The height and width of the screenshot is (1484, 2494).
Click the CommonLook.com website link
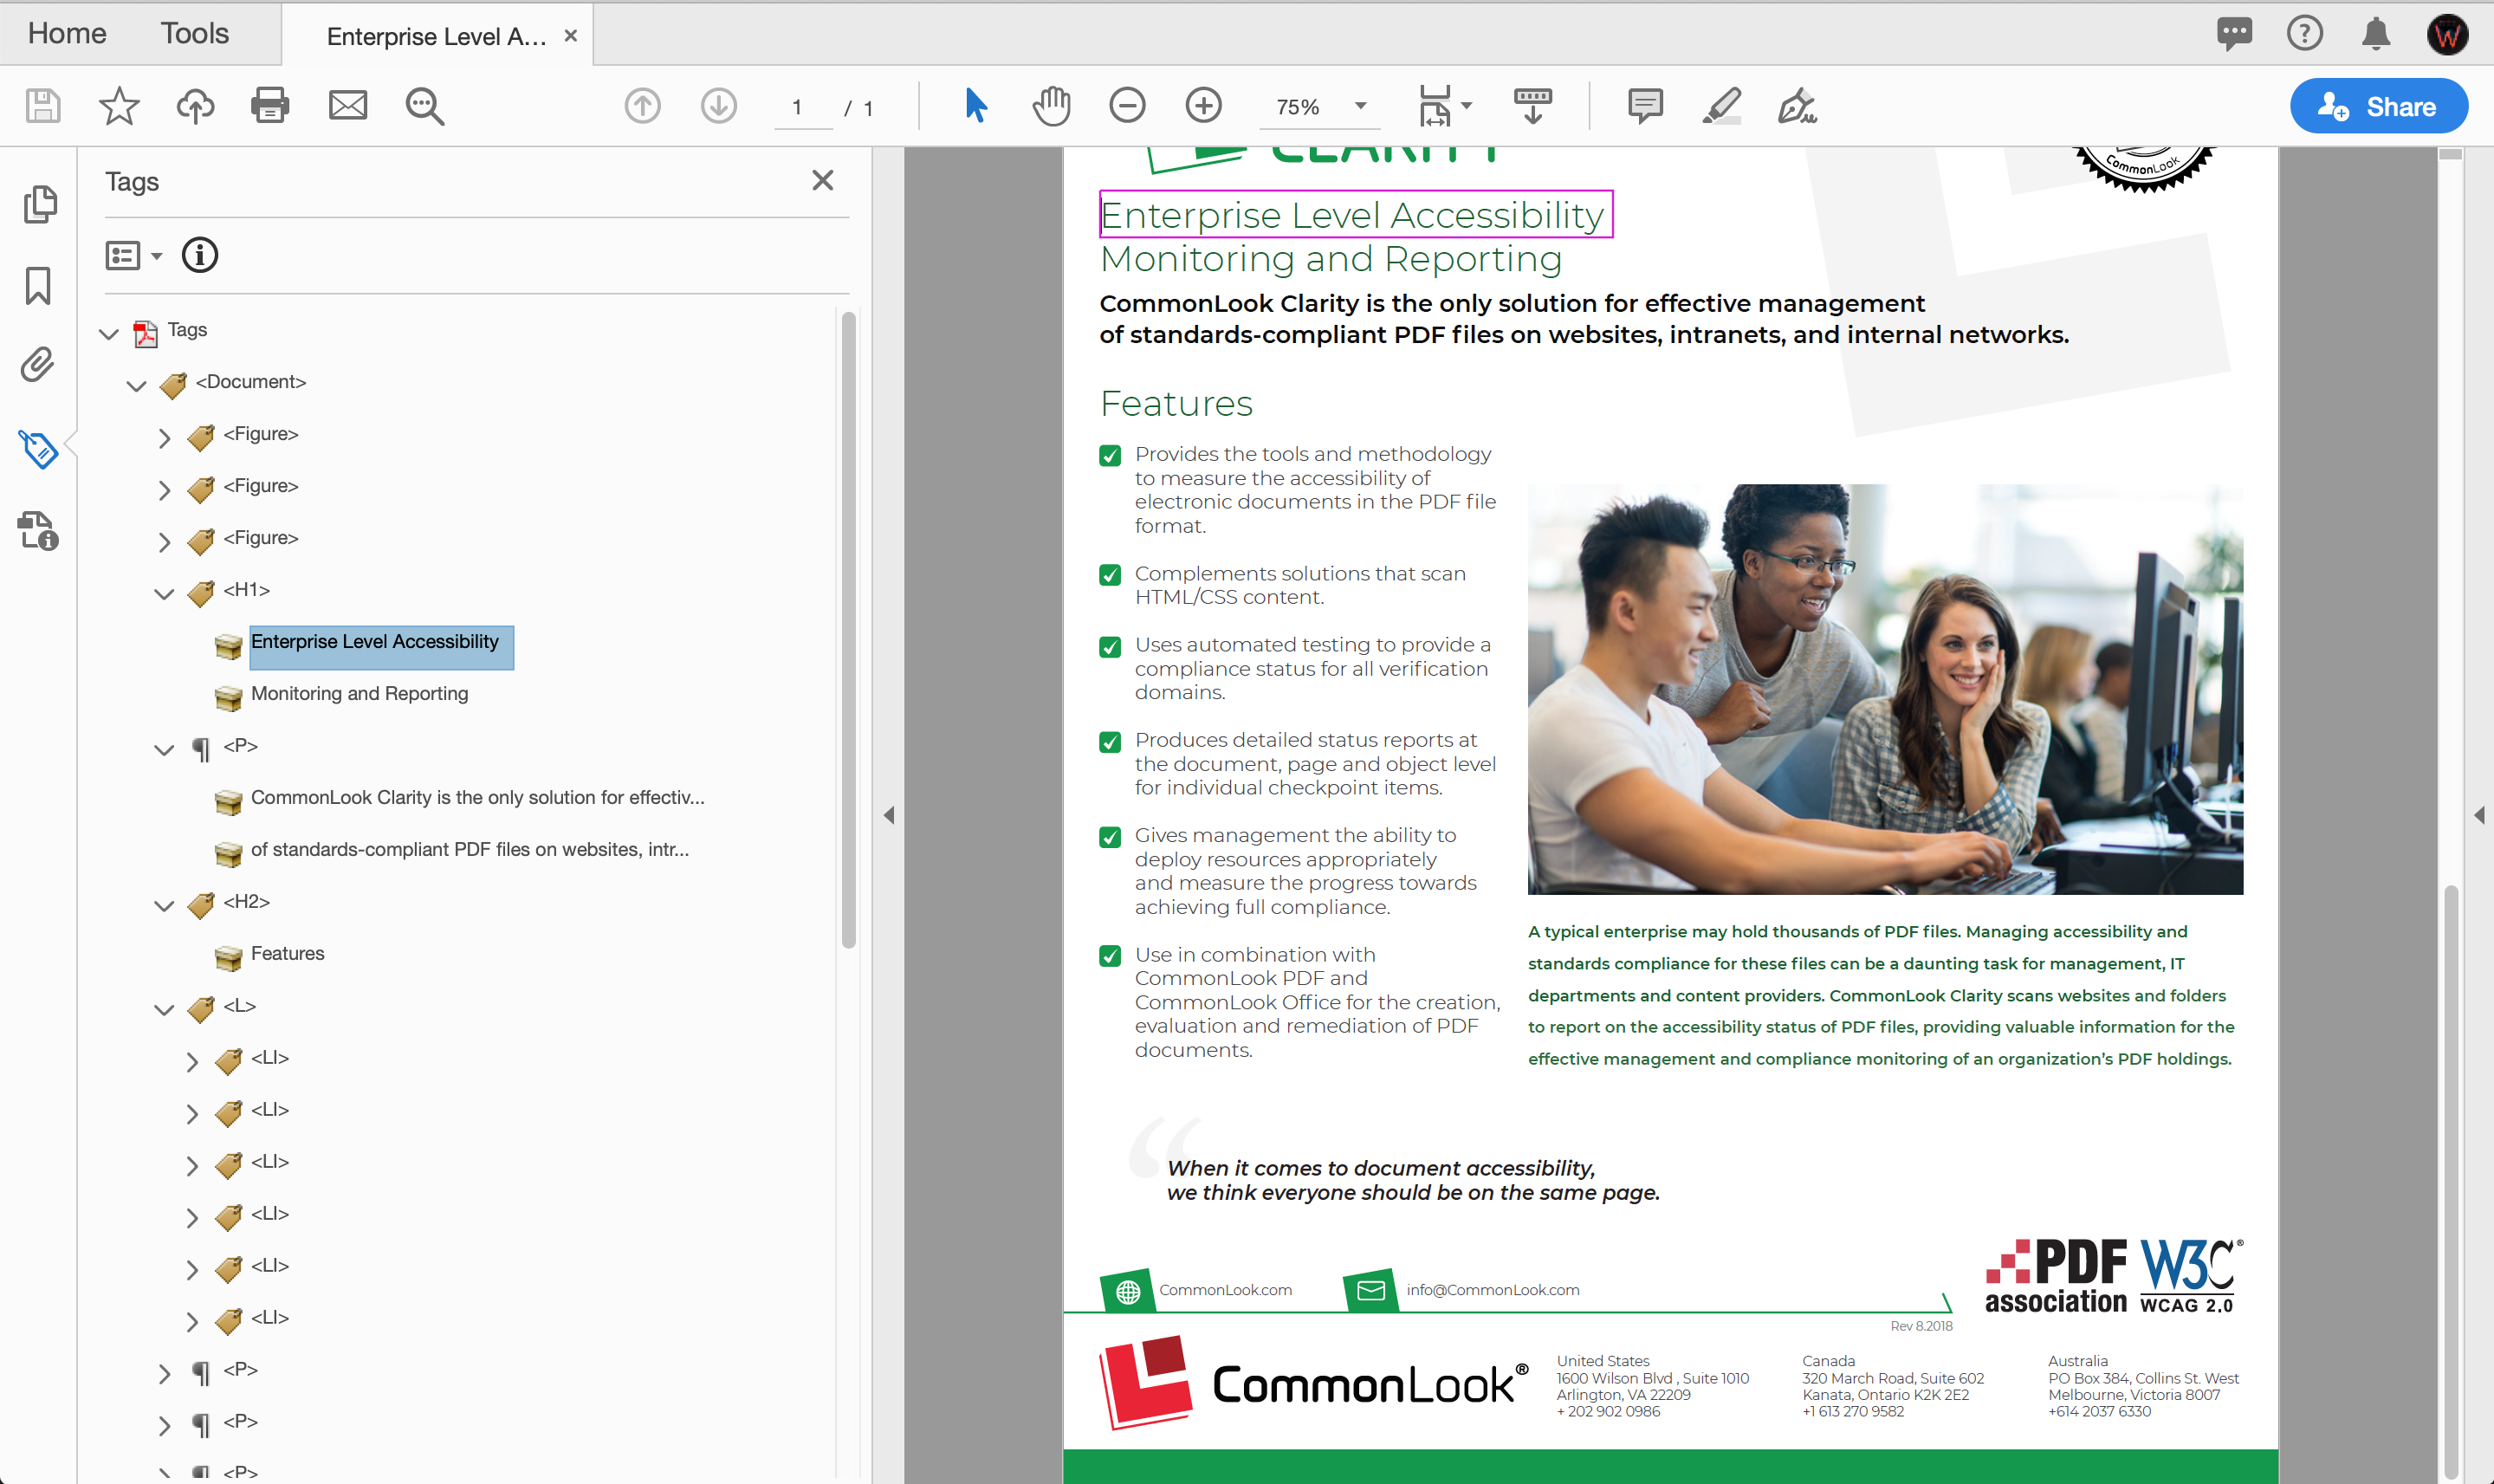(1225, 1290)
